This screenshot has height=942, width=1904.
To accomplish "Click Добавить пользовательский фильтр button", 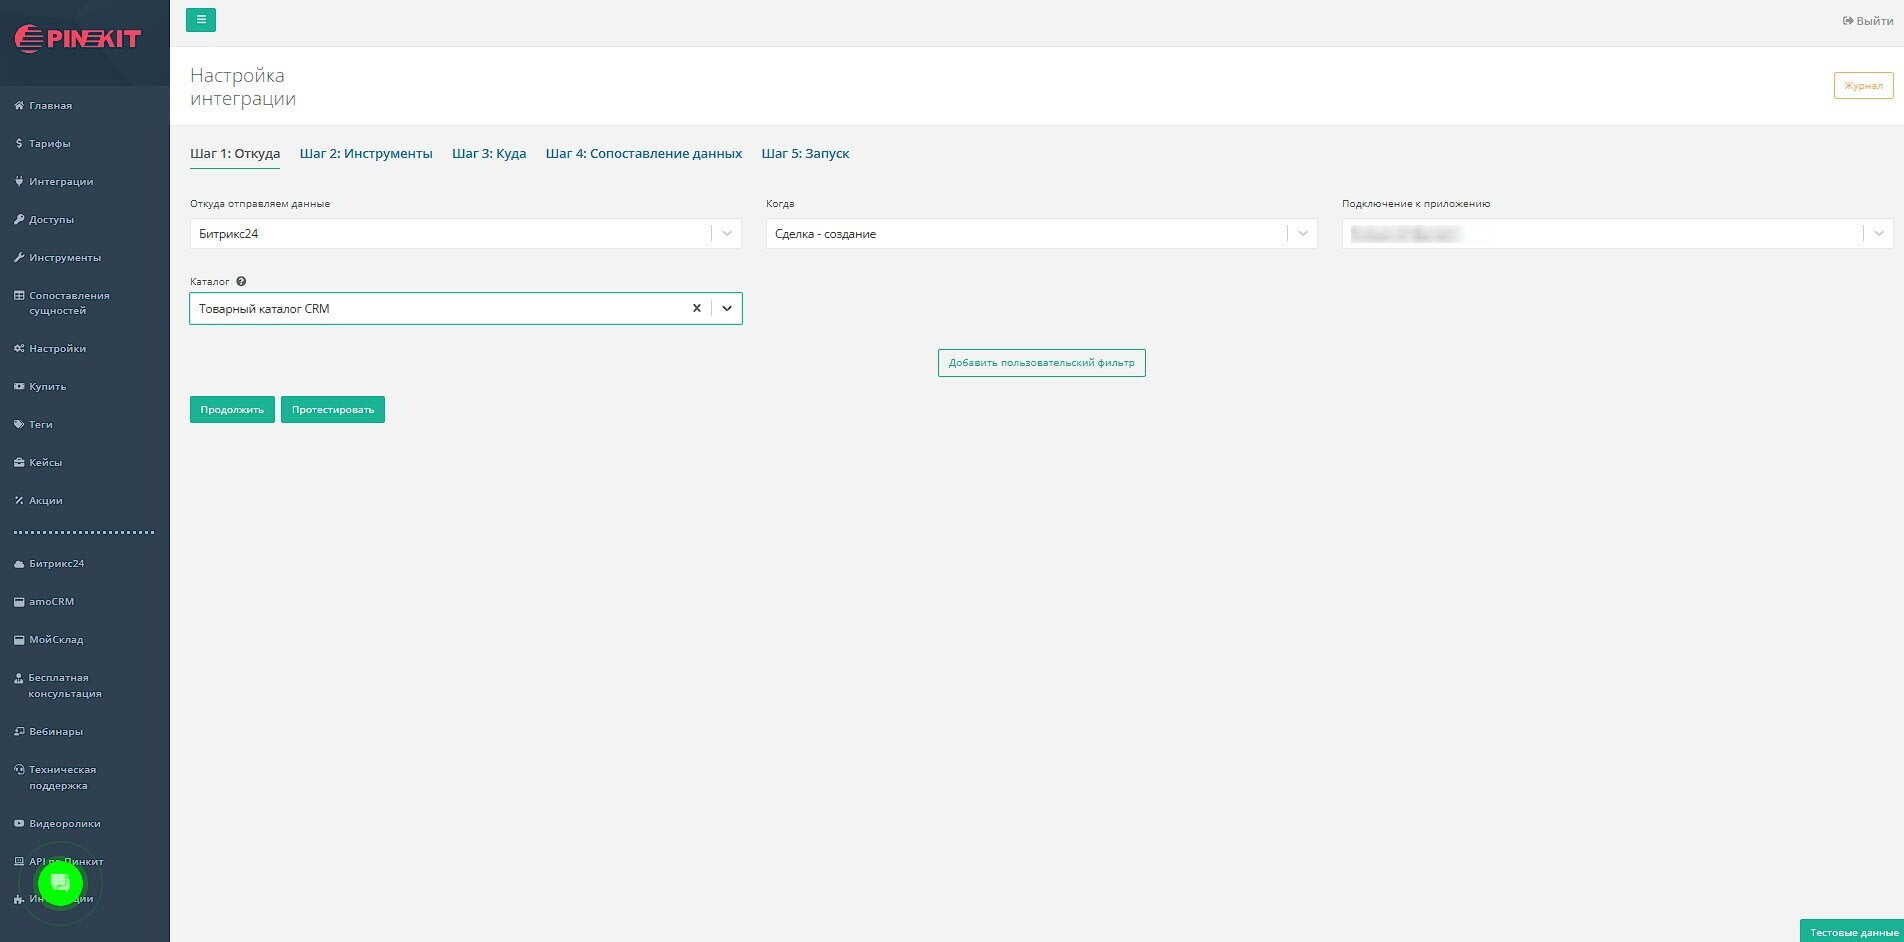I will (1041, 363).
